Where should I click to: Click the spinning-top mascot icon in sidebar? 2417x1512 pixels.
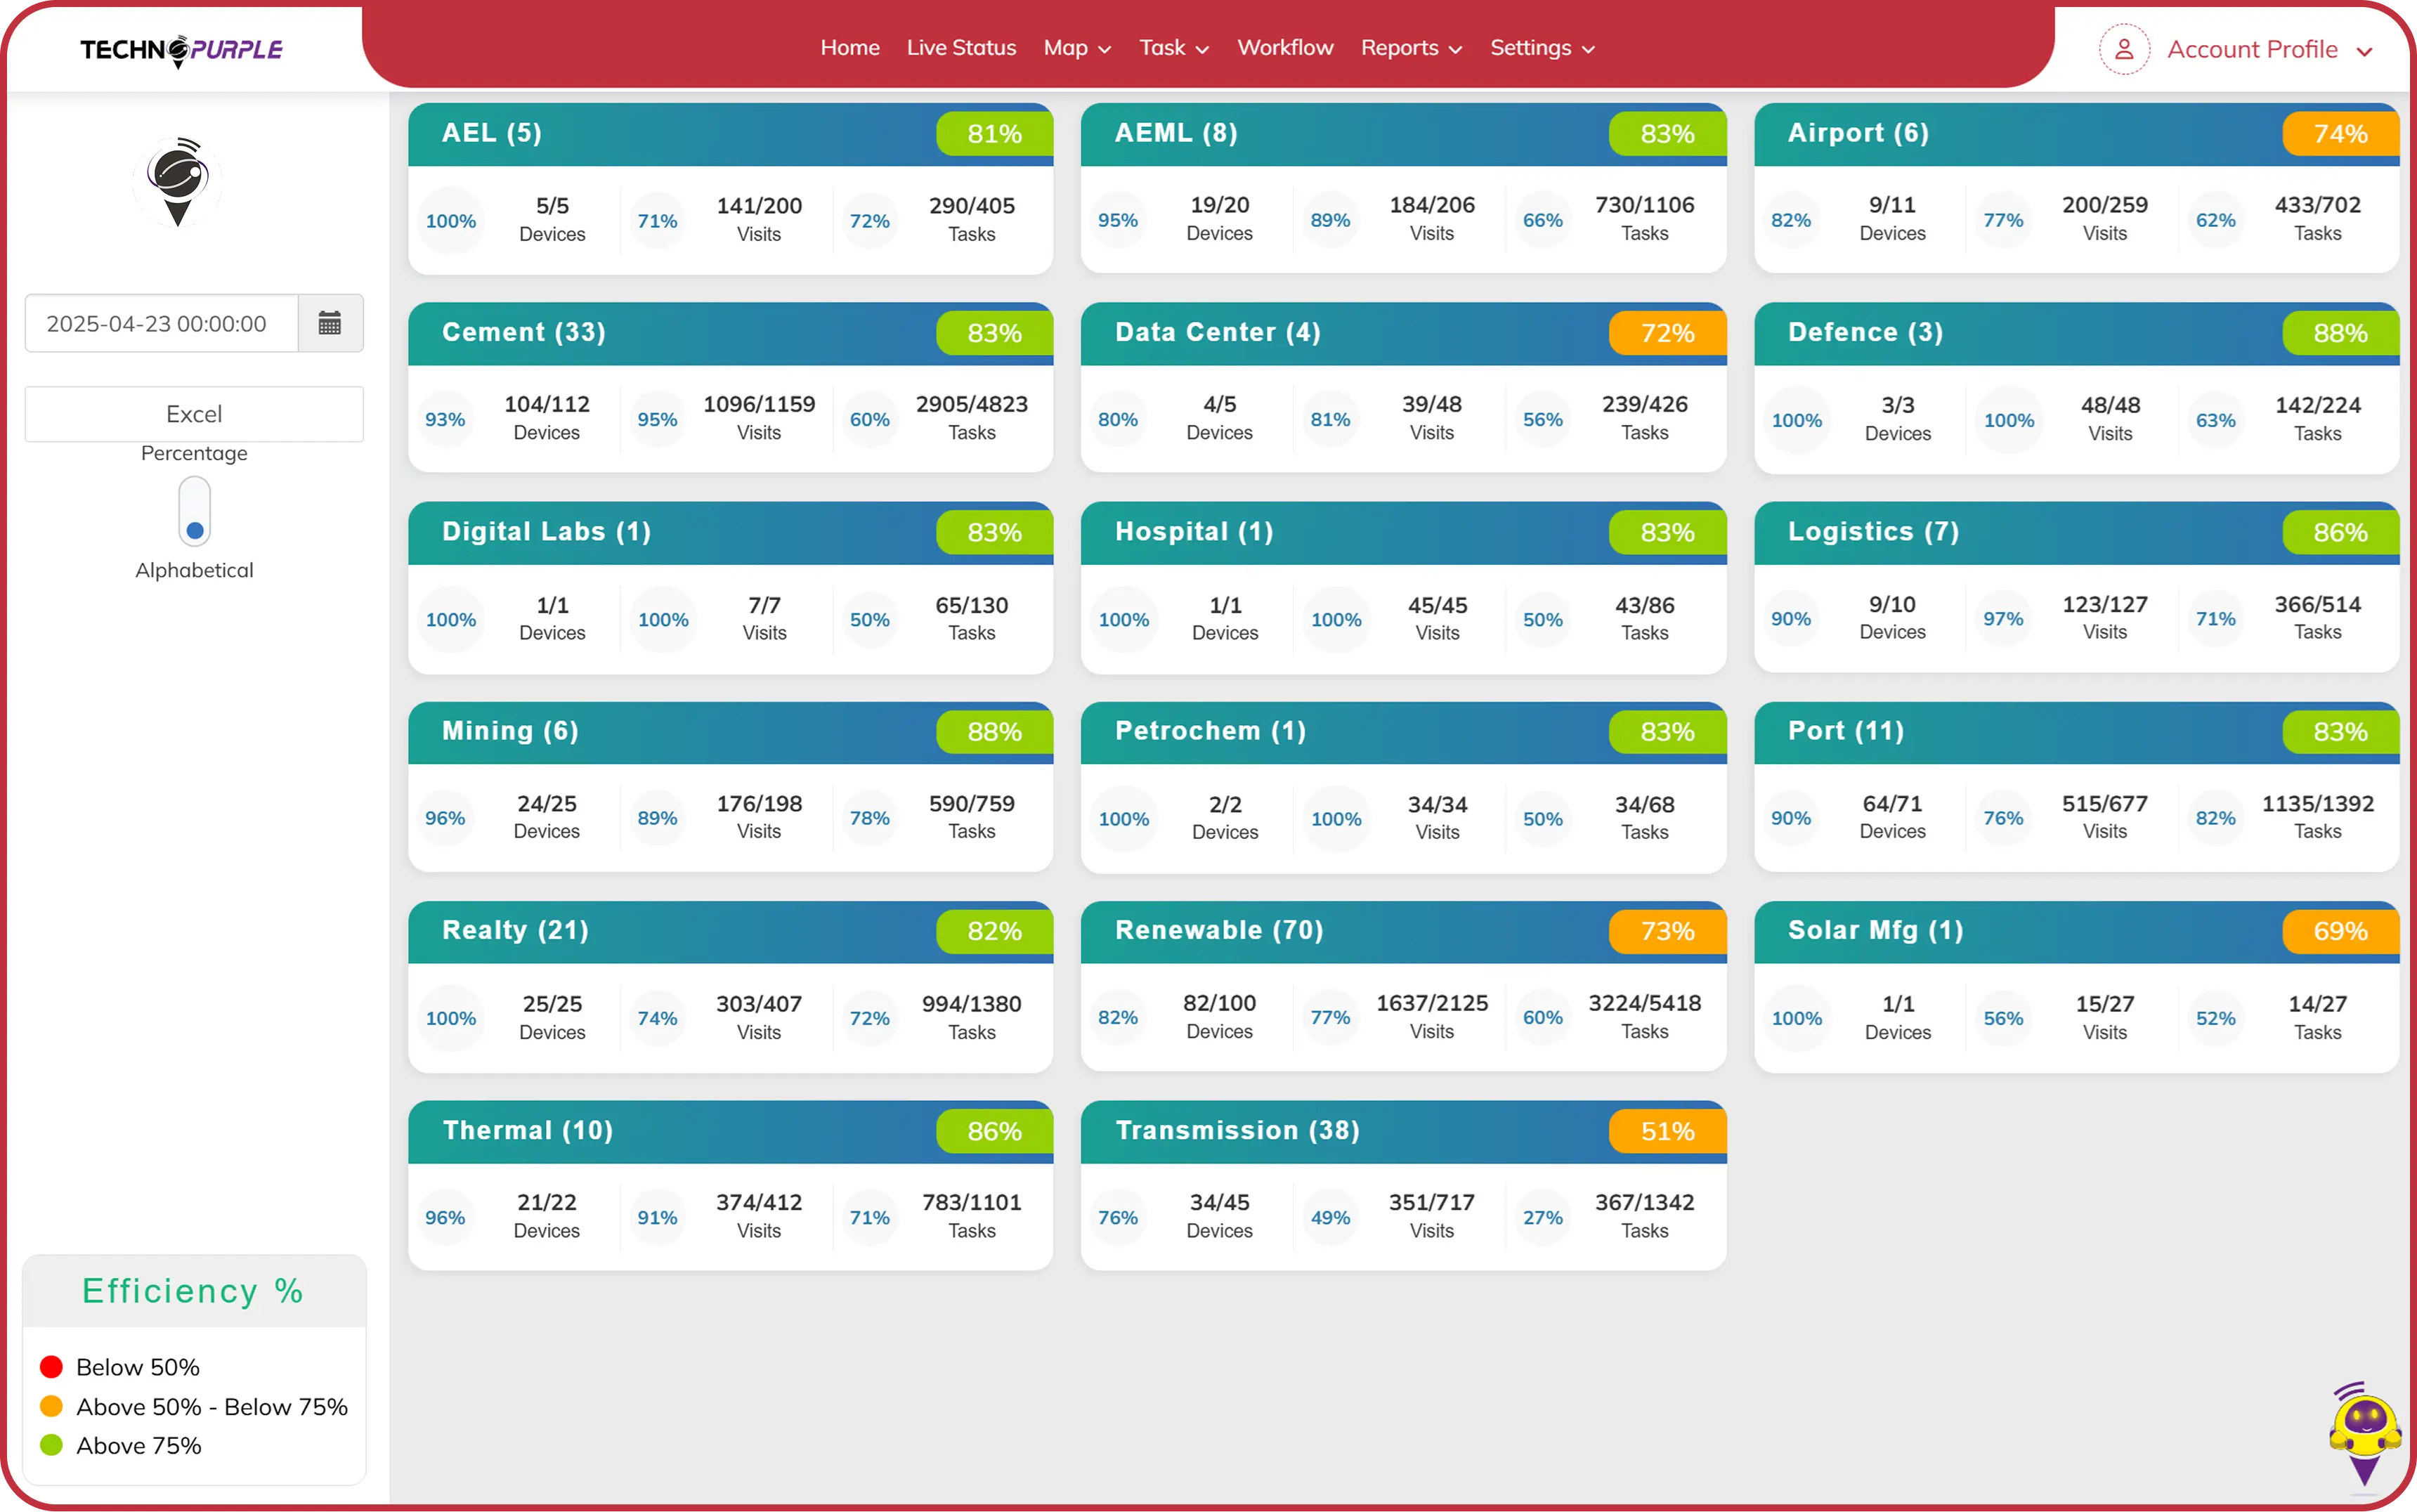point(178,182)
